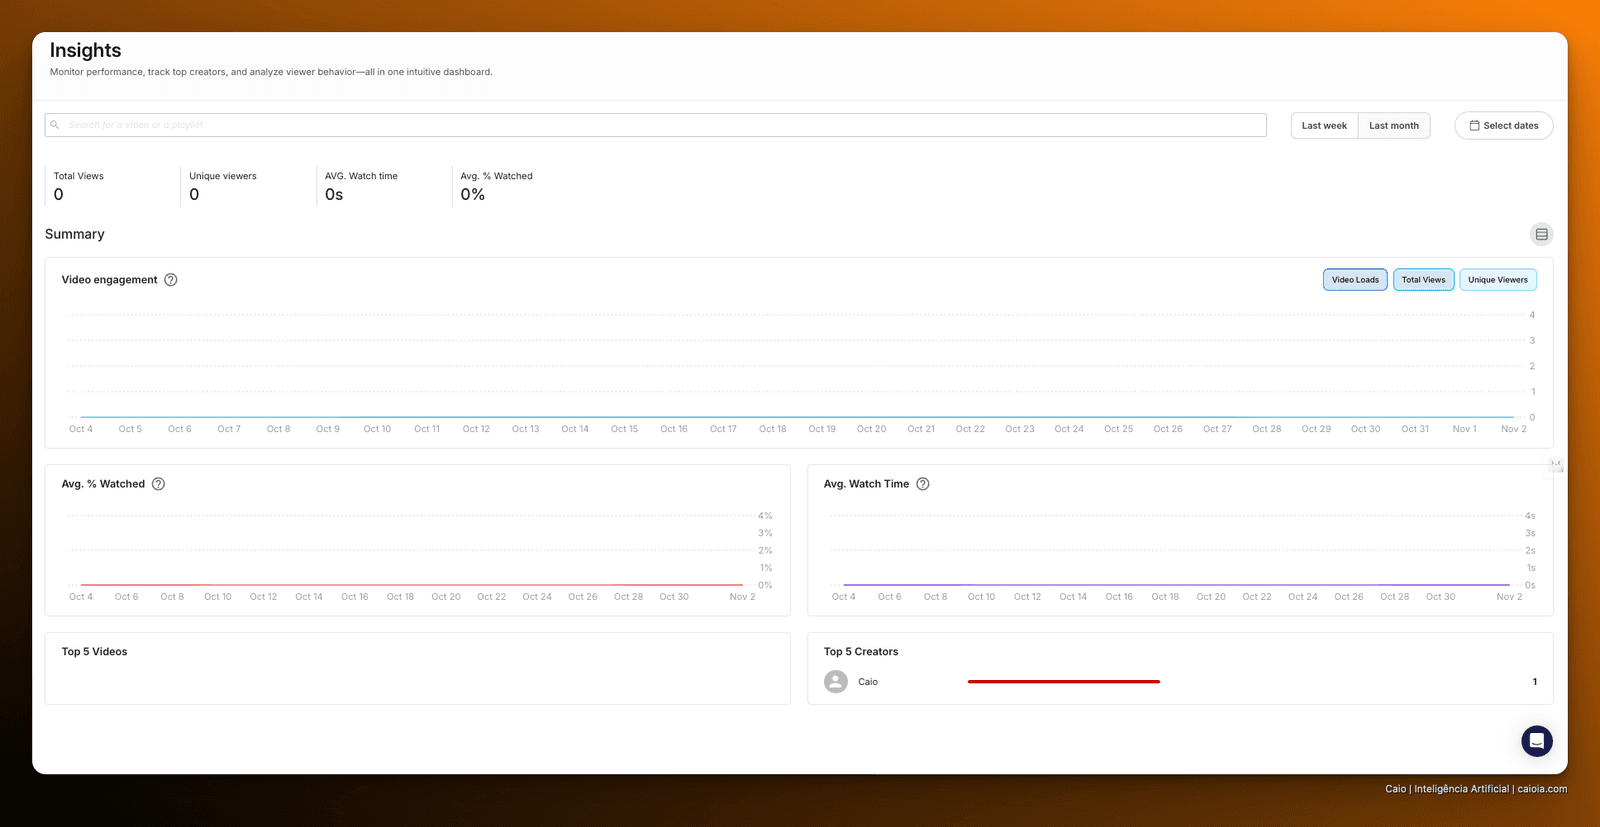This screenshot has width=1600, height=827.
Task: Click the calendar icon in Select dates
Action: (1474, 126)
